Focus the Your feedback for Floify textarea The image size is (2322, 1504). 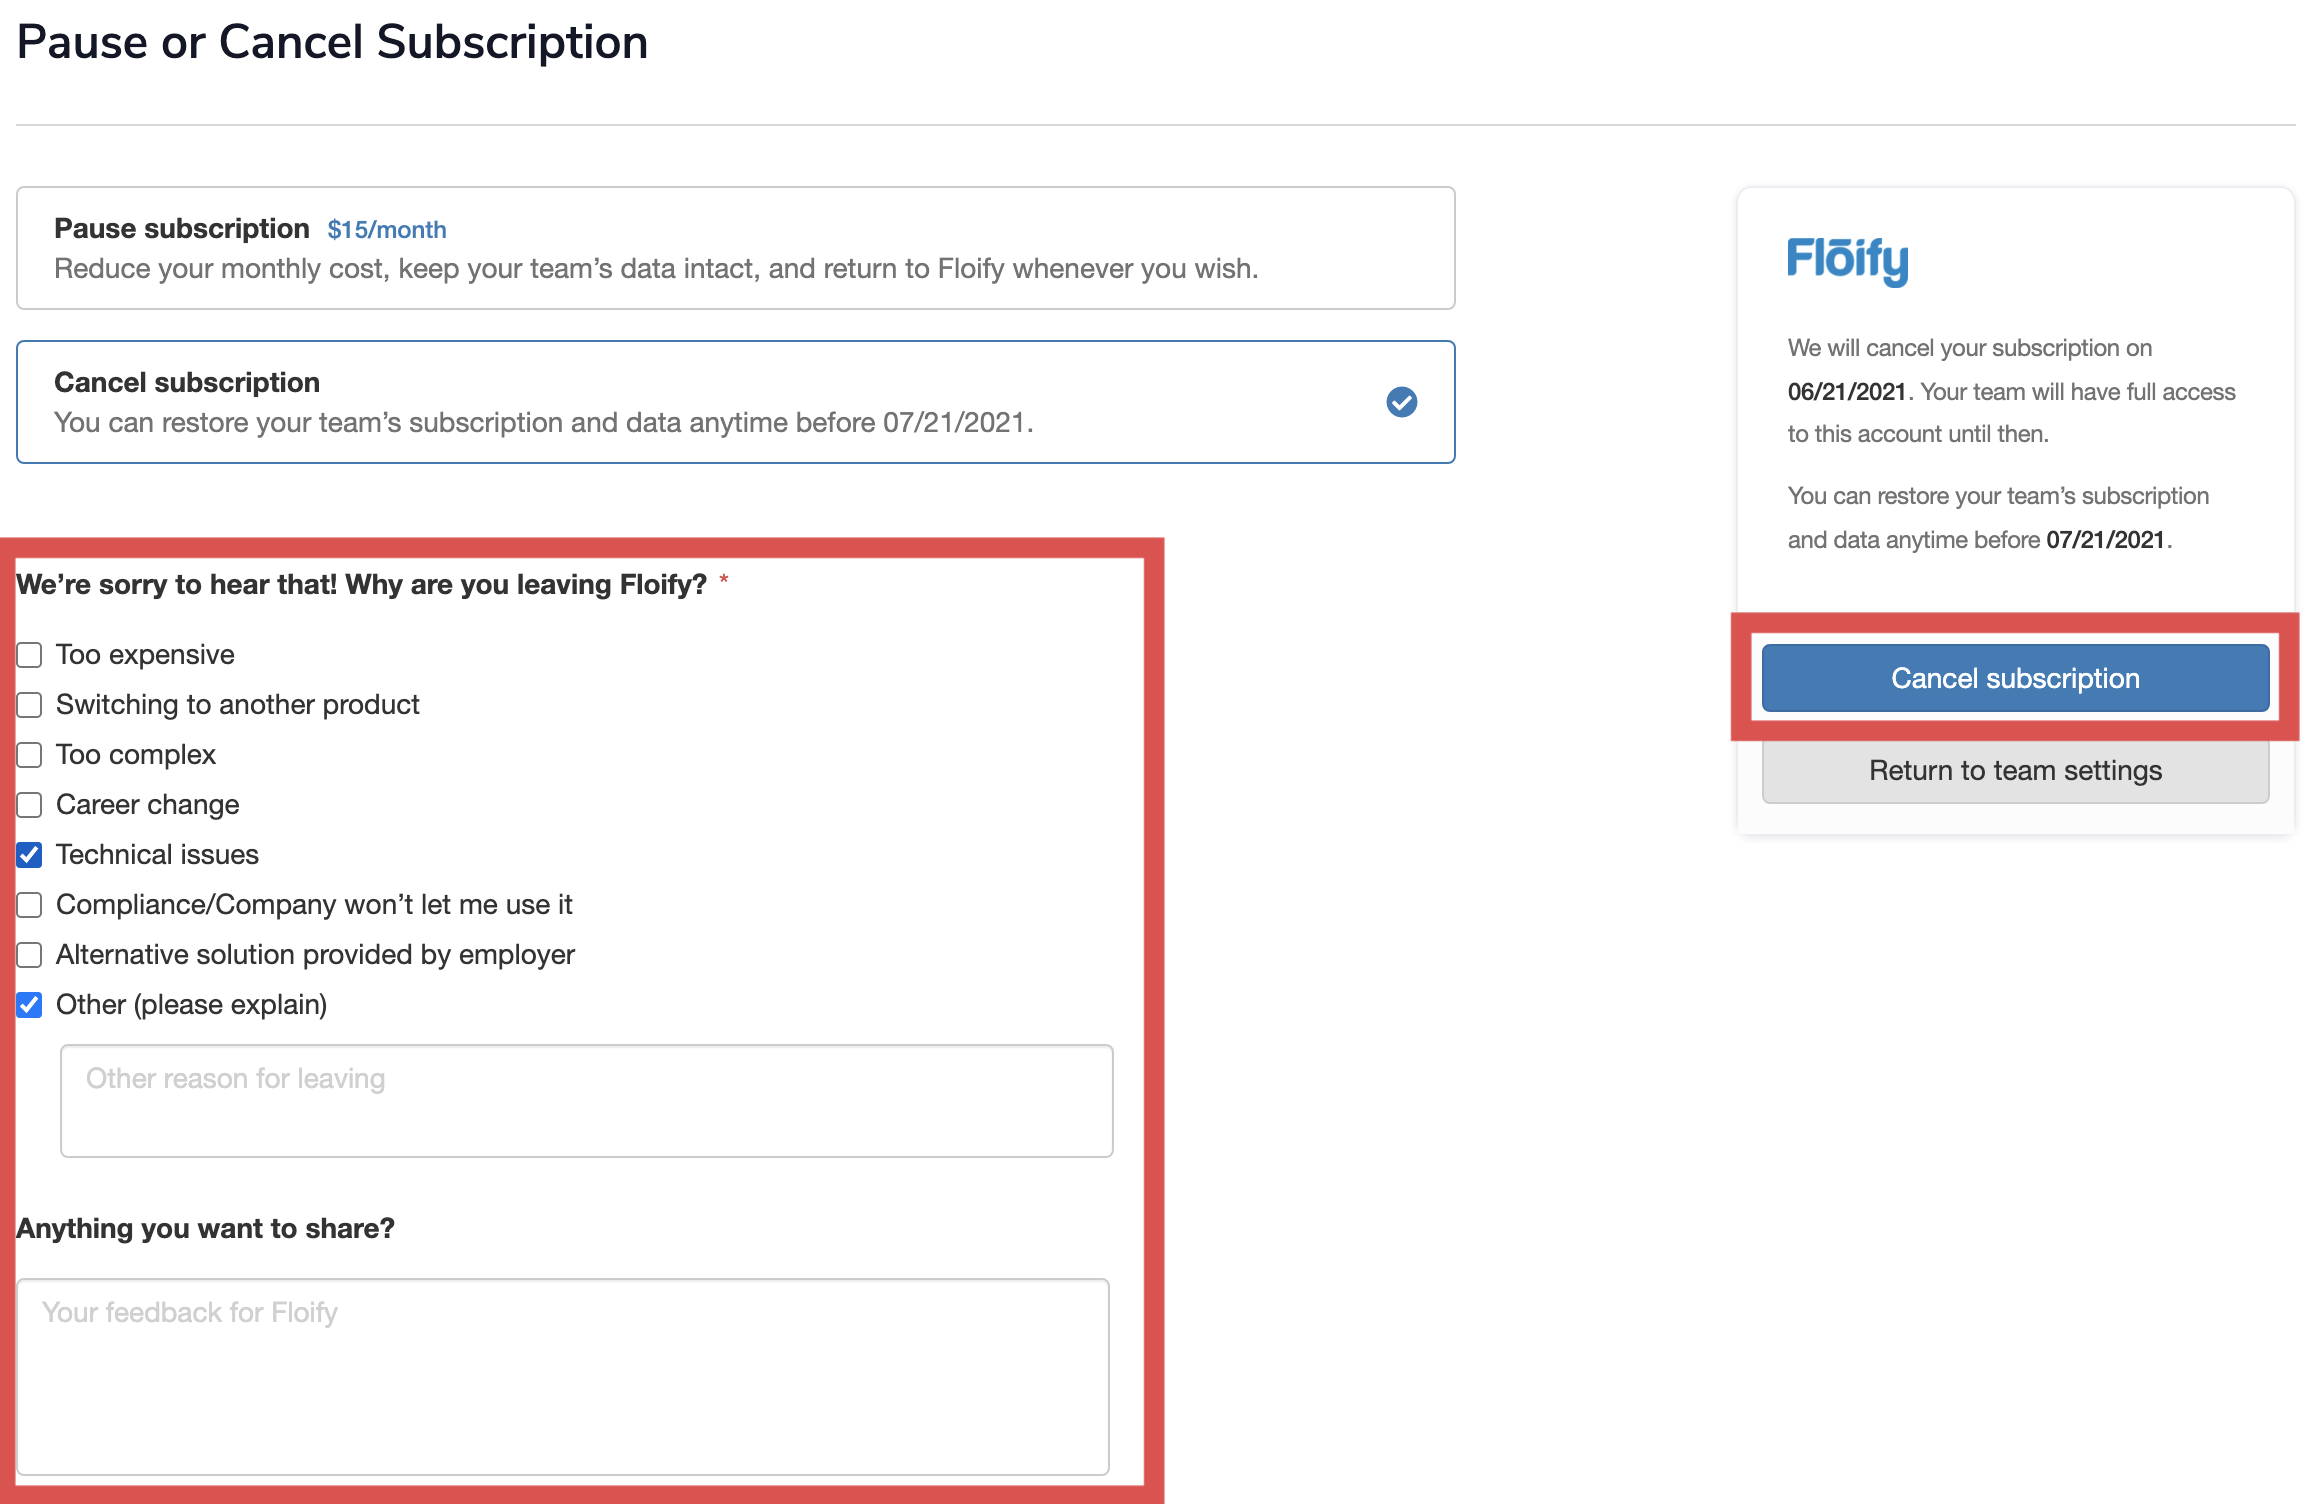[x=563, y=1376]
